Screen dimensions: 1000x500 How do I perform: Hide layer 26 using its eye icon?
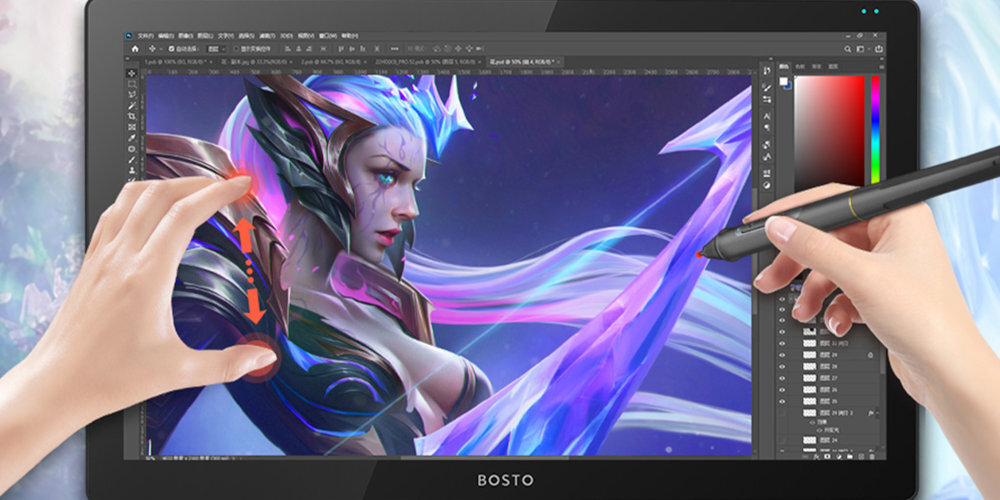click(x=782, y=389)
